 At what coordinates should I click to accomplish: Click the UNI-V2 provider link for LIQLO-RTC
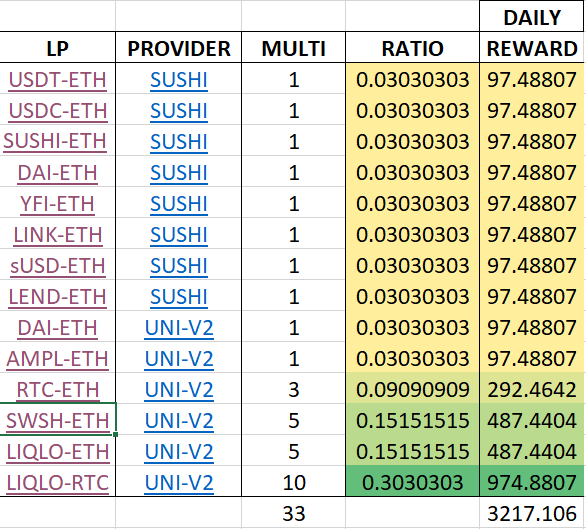[179, 483]
